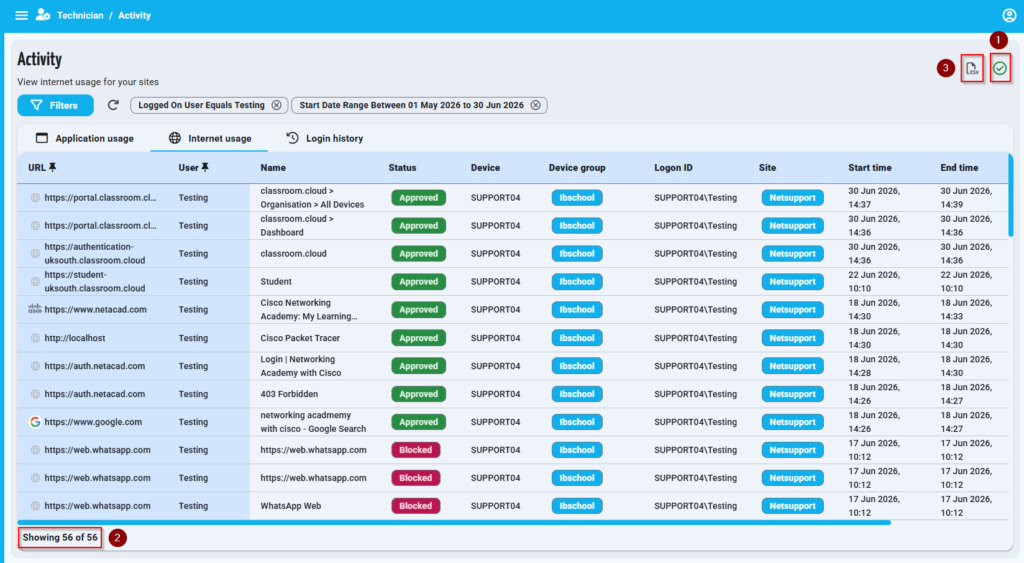Click the Cisco icon beside netacad.com
Image resolution: width=1024 pixels, height=563 pixels.
35,309
